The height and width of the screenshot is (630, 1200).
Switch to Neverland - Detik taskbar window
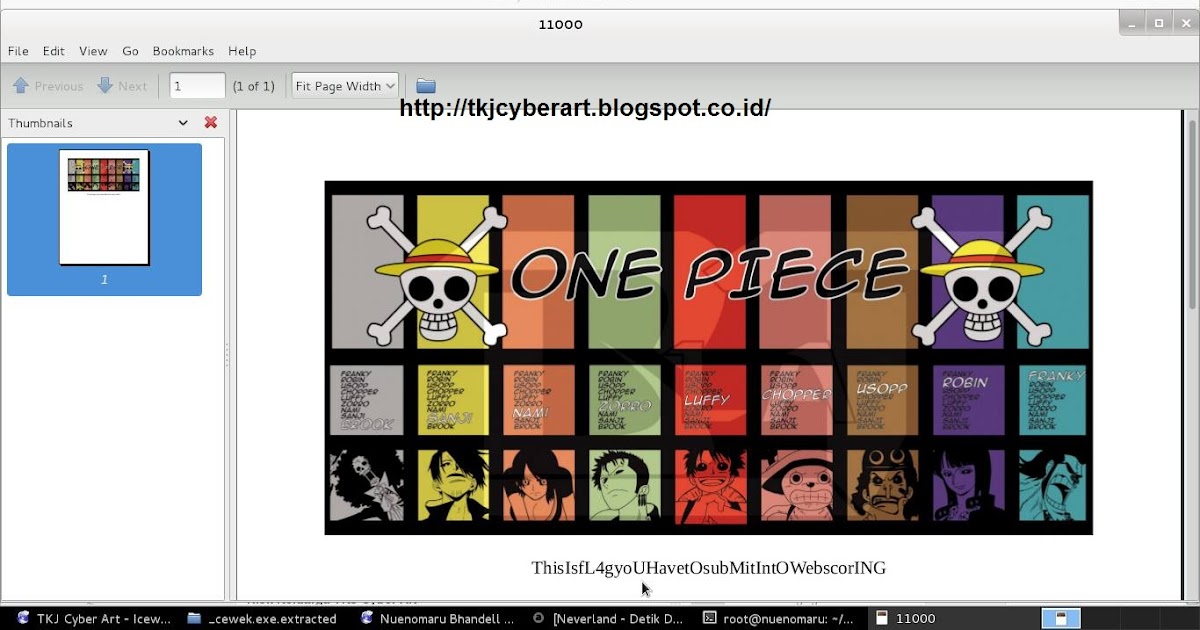609,619
